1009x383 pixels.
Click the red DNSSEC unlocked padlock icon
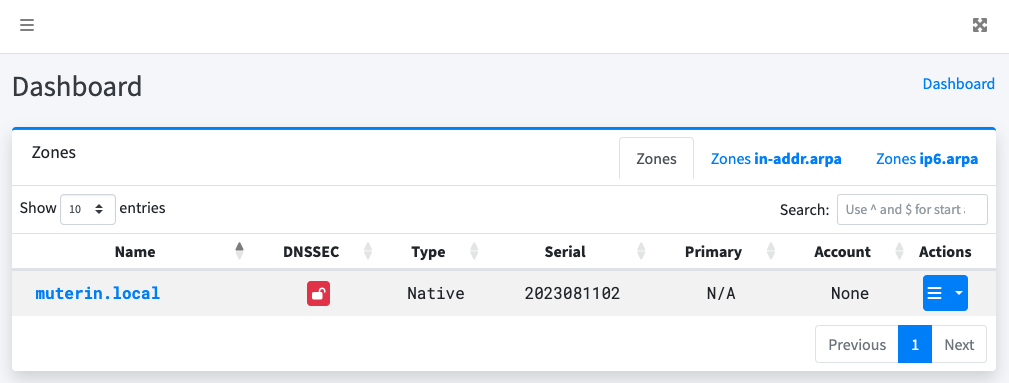[x=318, y=294]
